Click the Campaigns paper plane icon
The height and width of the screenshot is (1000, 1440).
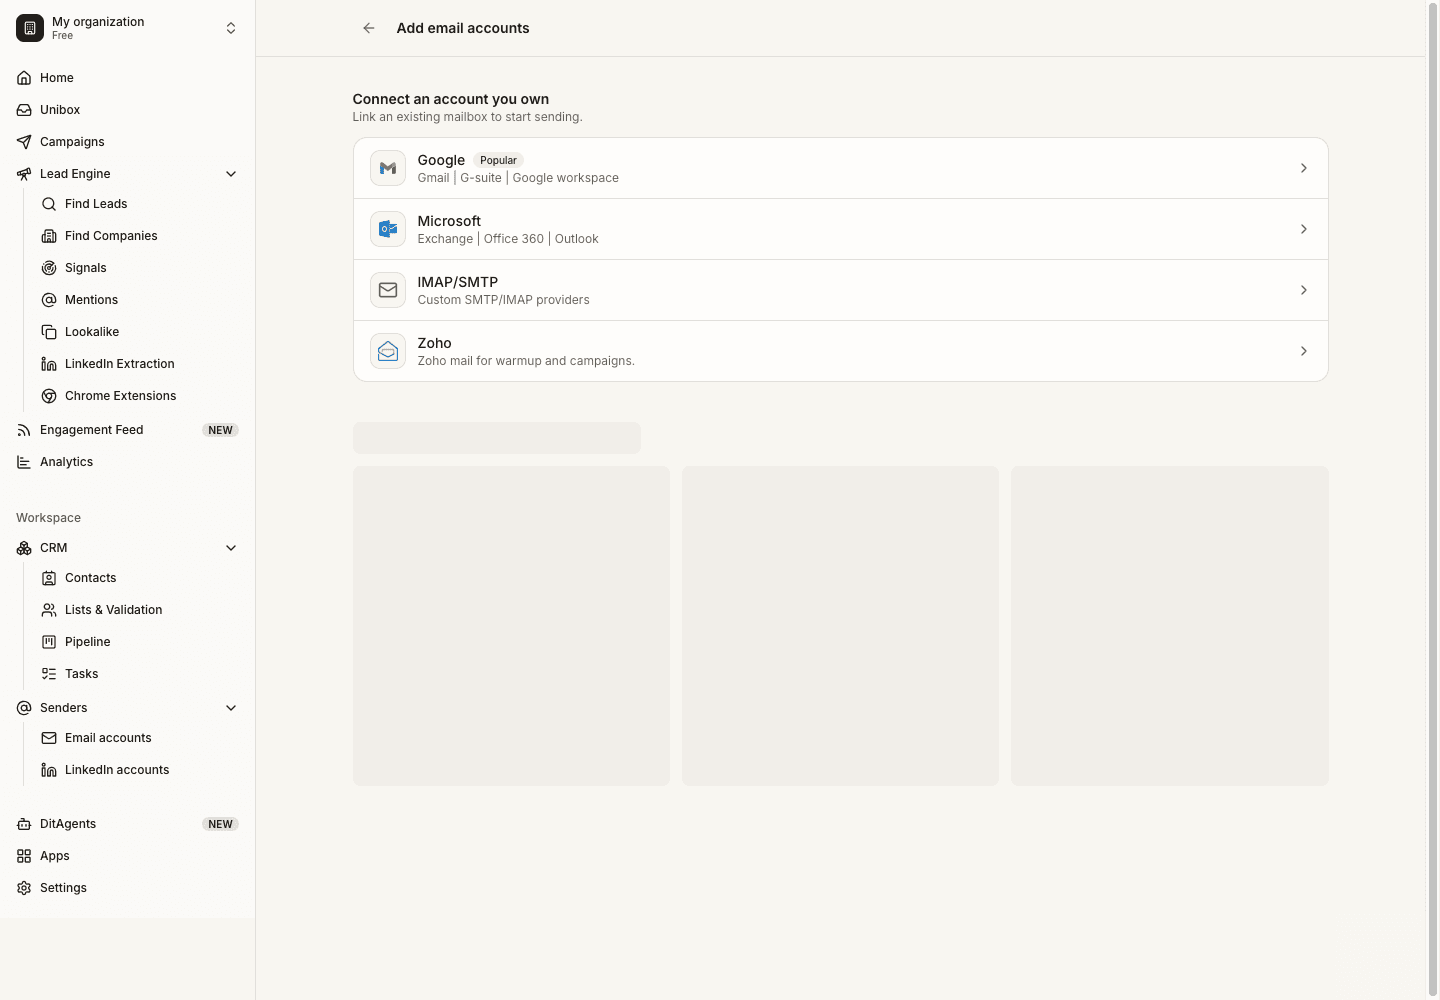24,142
